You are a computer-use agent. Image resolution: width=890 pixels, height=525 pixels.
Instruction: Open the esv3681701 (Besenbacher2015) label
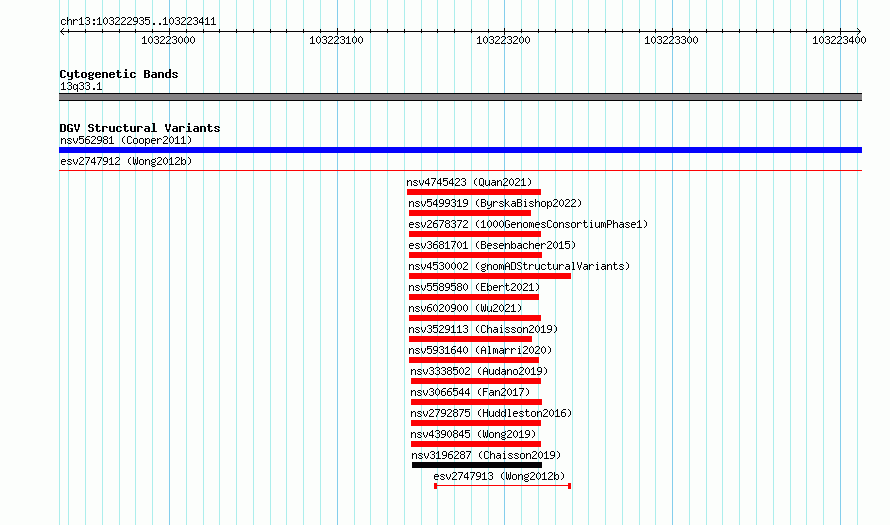tap(492, 245)
